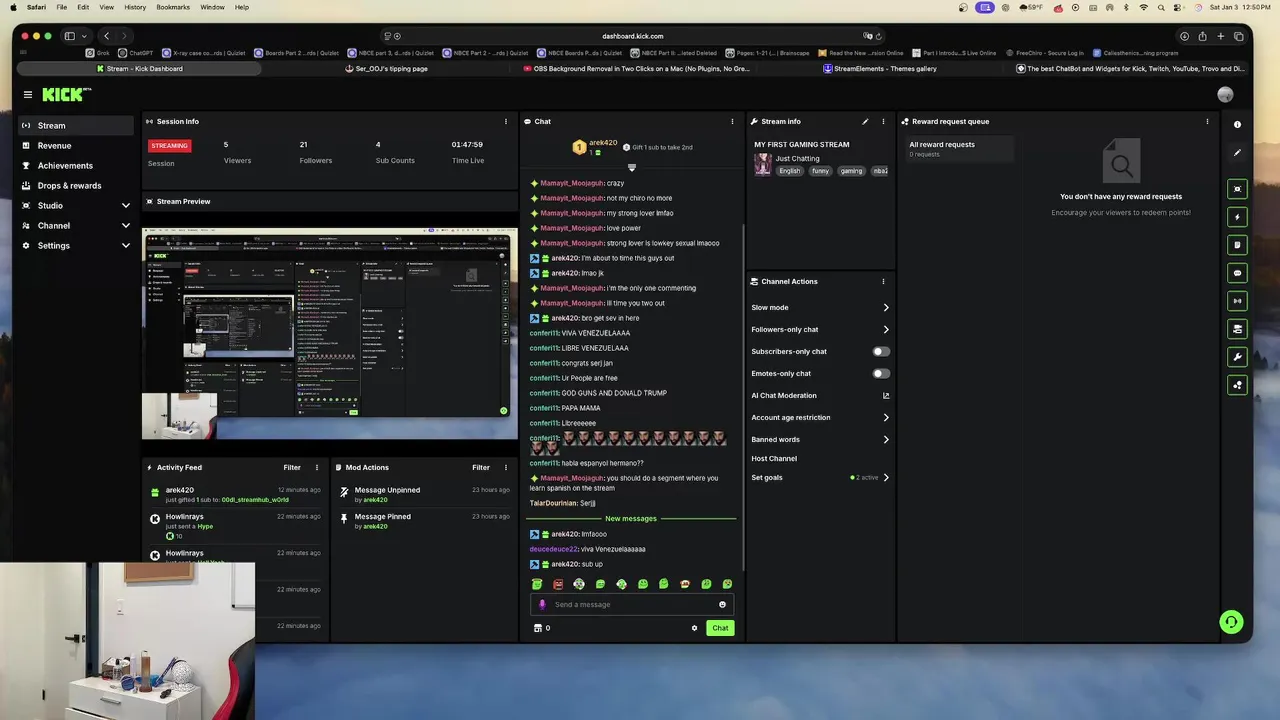Open Host Channel action
1280x720 pixels.
(x=774, y=459)
